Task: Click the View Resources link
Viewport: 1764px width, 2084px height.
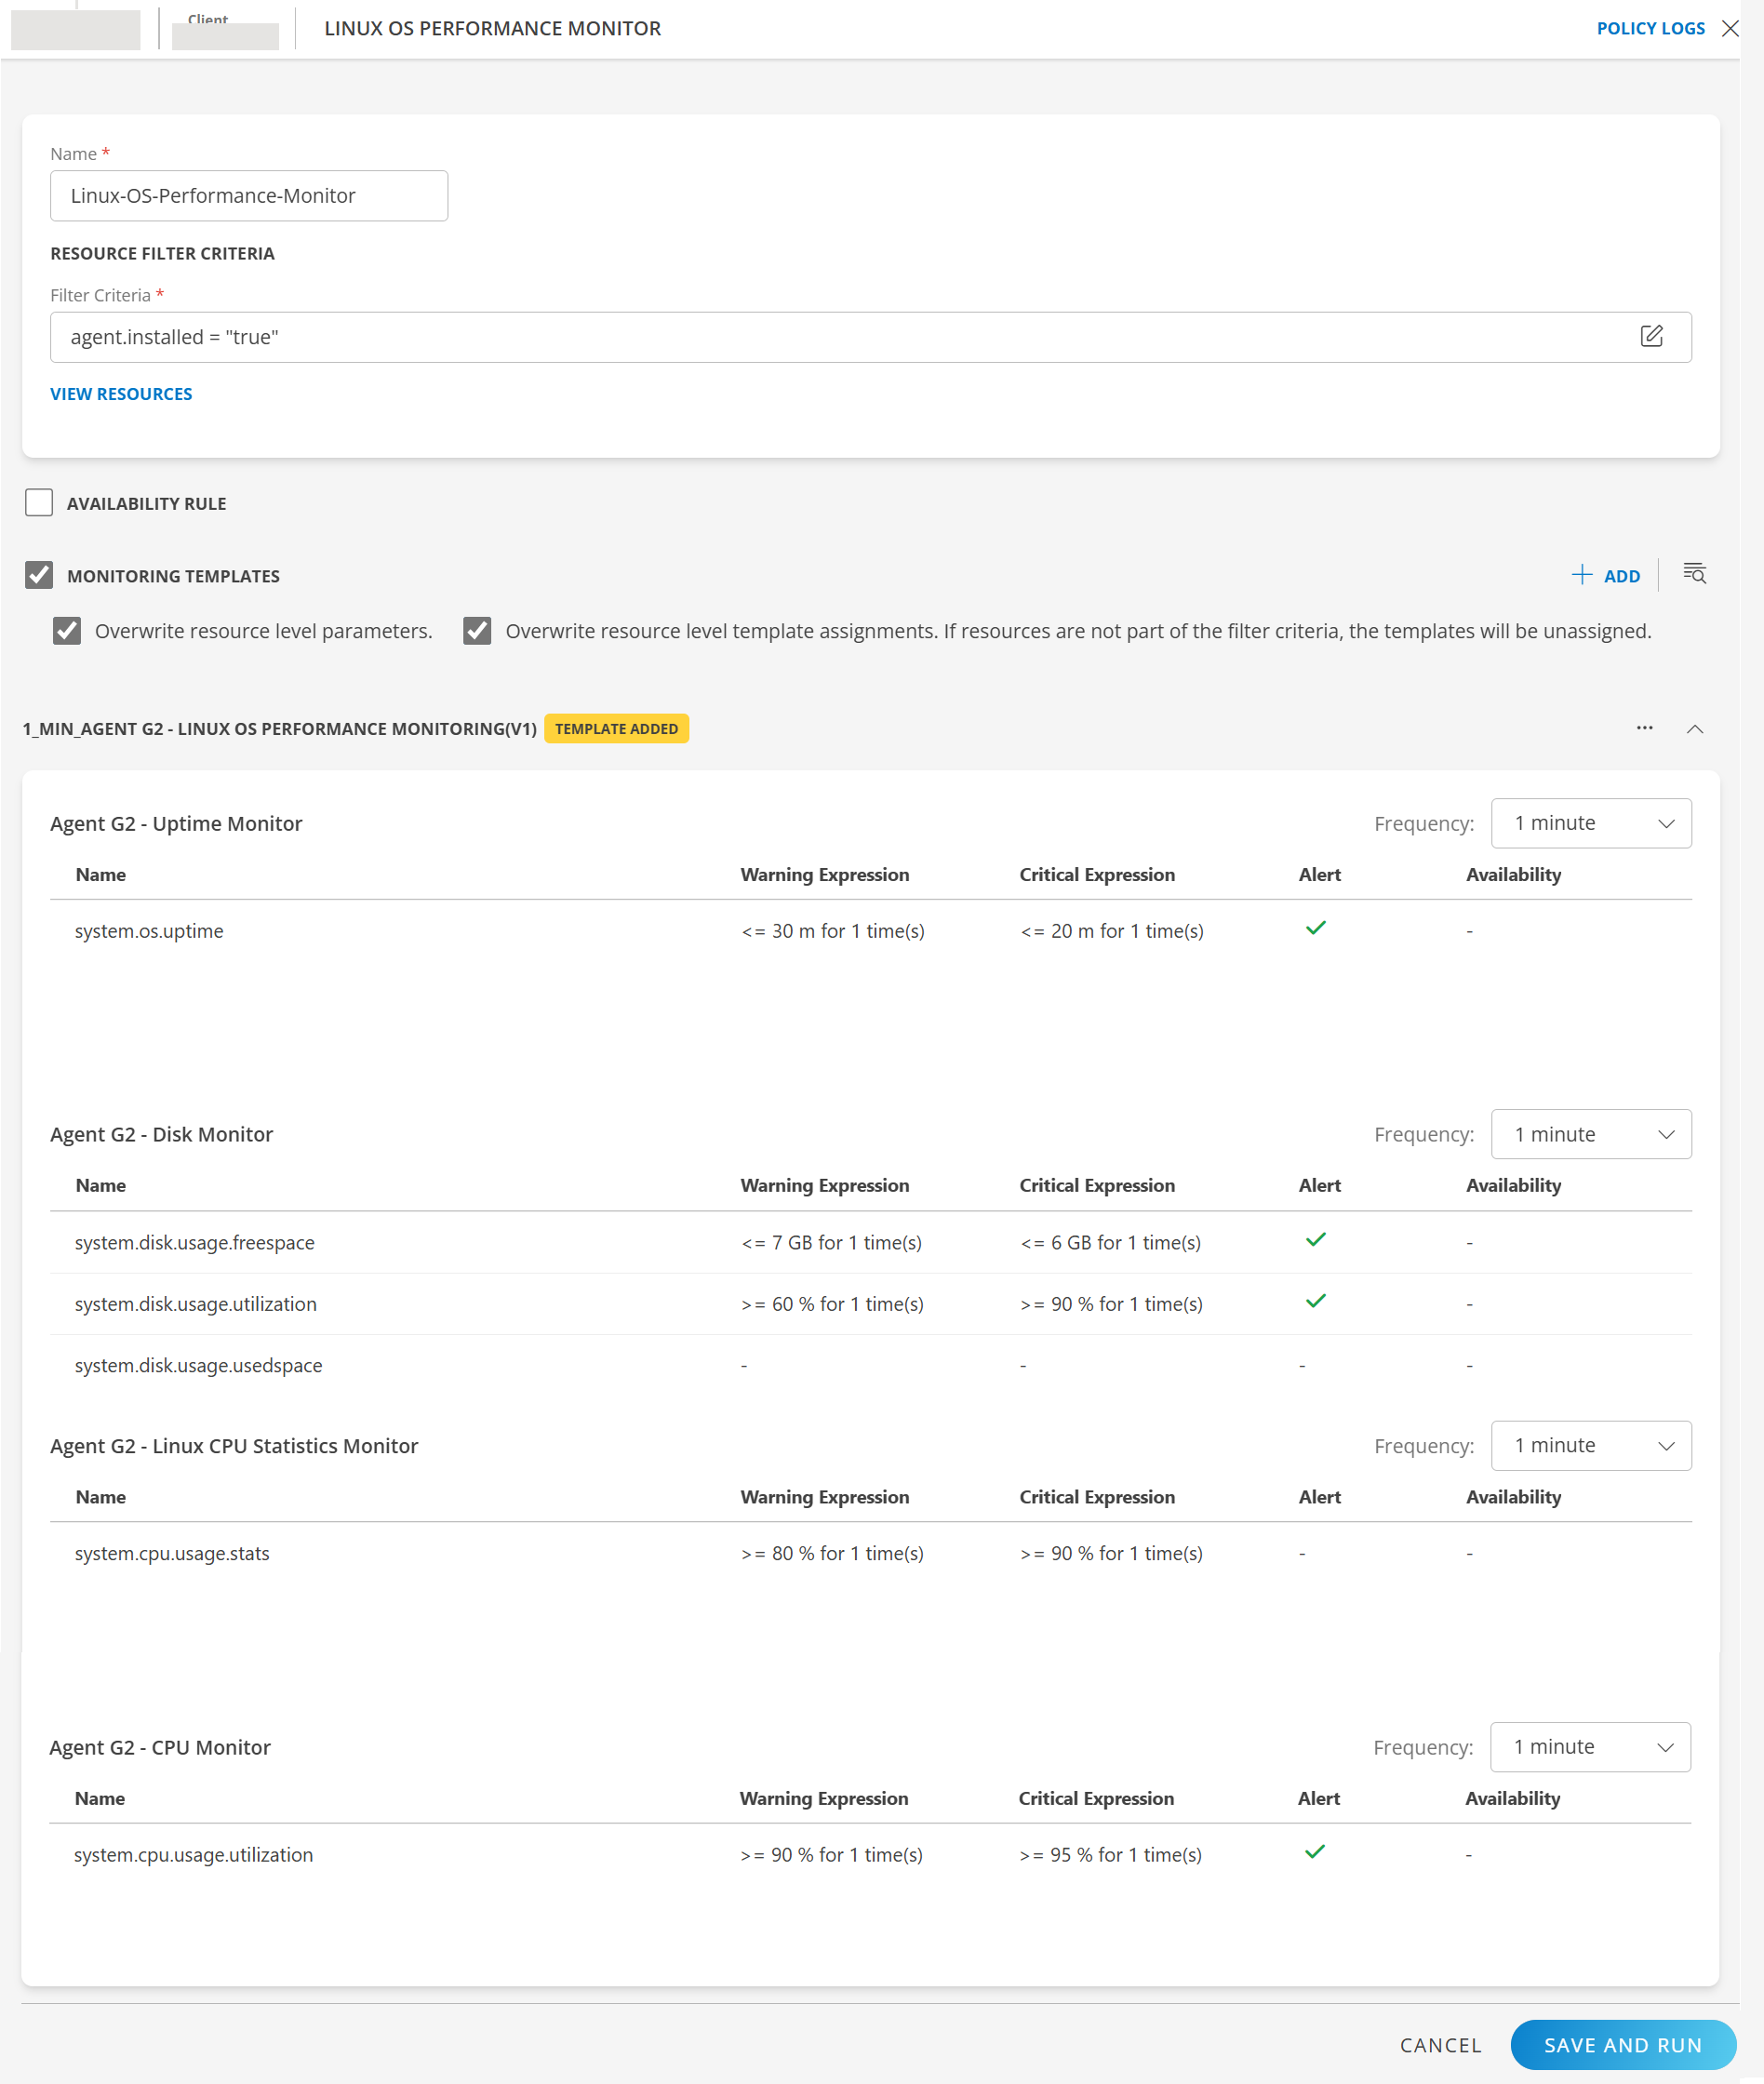Action: click(x=121, y=394)
